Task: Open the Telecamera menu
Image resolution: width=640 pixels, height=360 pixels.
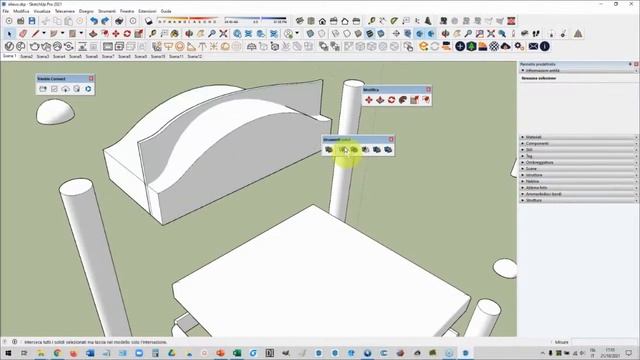Action: pyautogui.click(x=65, y=11)
